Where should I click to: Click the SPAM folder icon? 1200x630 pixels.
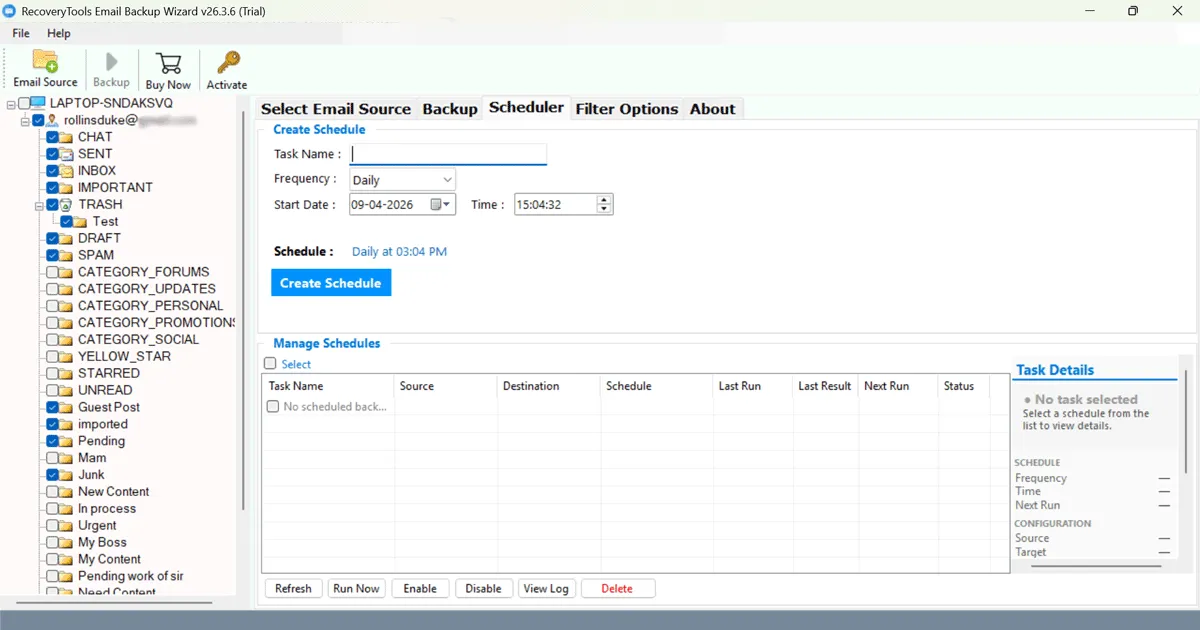point(68,255)
